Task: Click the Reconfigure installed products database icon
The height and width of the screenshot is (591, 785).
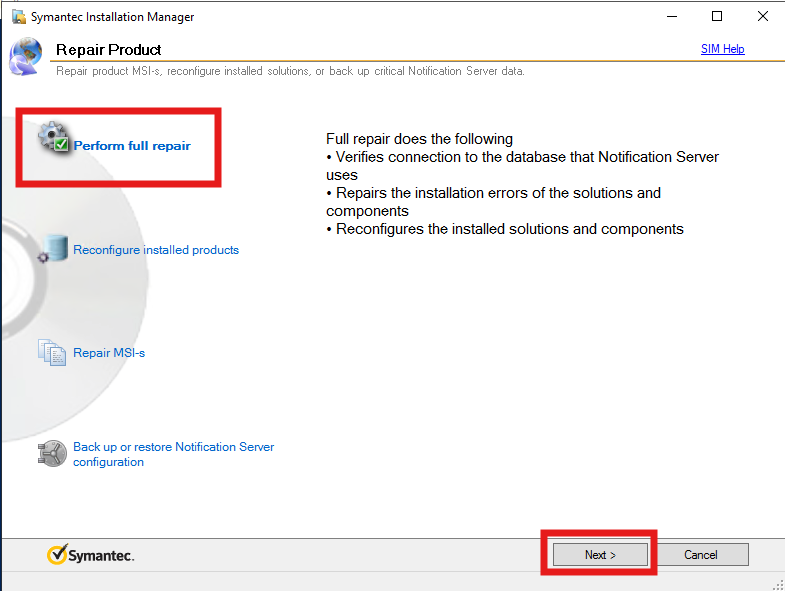Action: point(55,247)
